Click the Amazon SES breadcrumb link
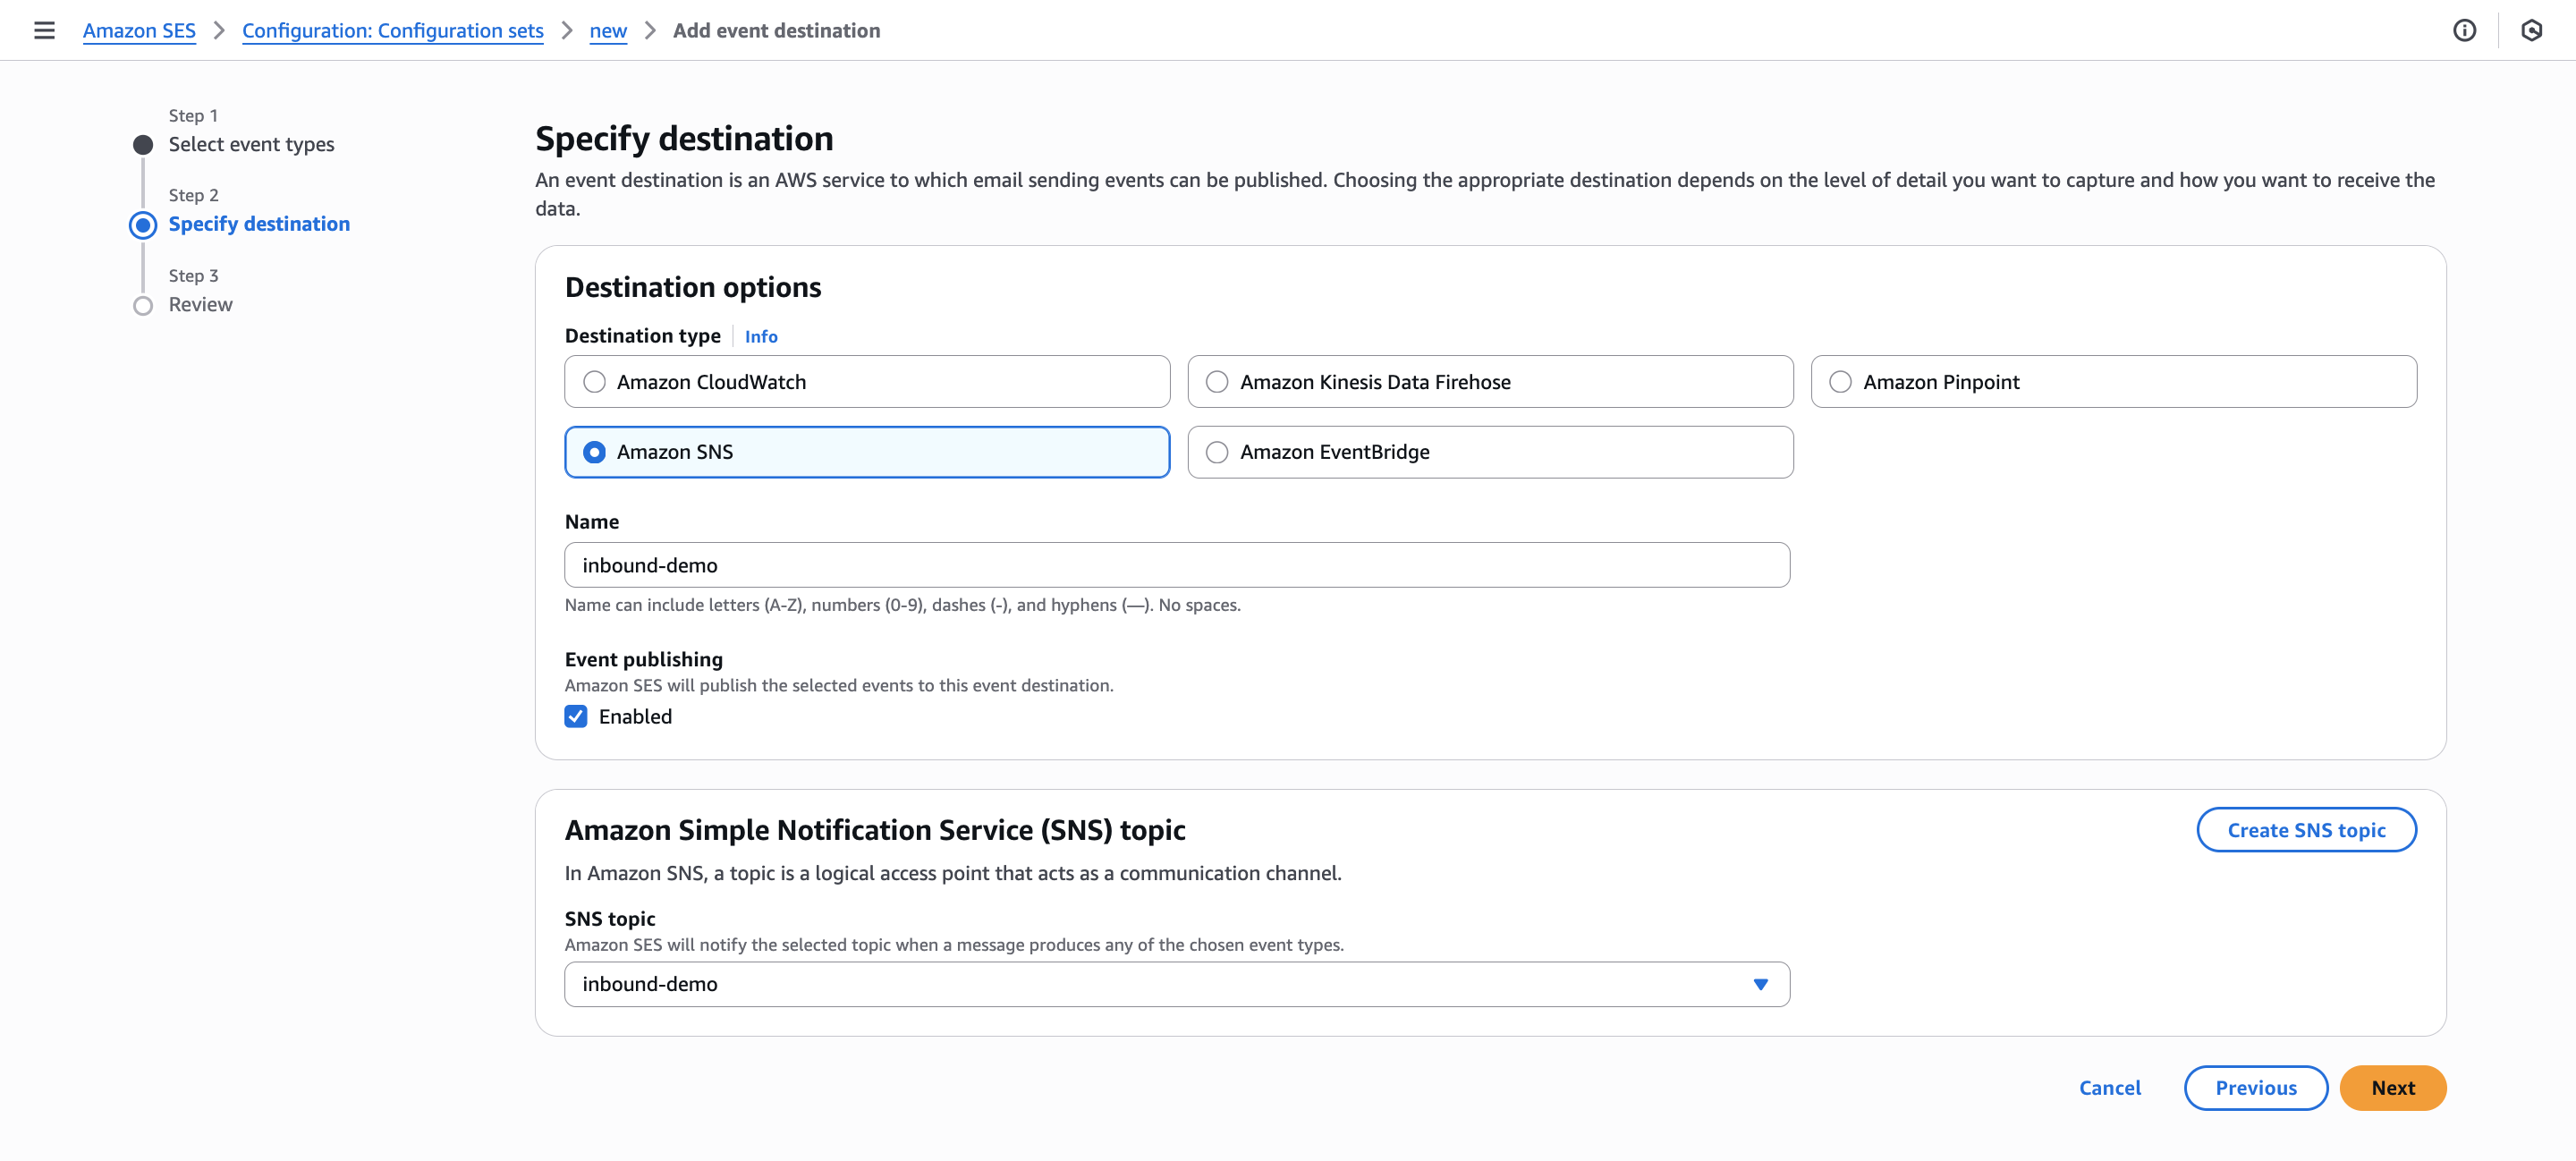Screen dimensions: 2576x1161 139,30
